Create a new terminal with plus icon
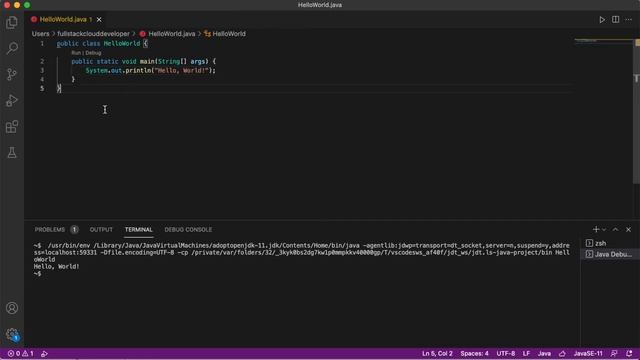 [x=596, y=229]
